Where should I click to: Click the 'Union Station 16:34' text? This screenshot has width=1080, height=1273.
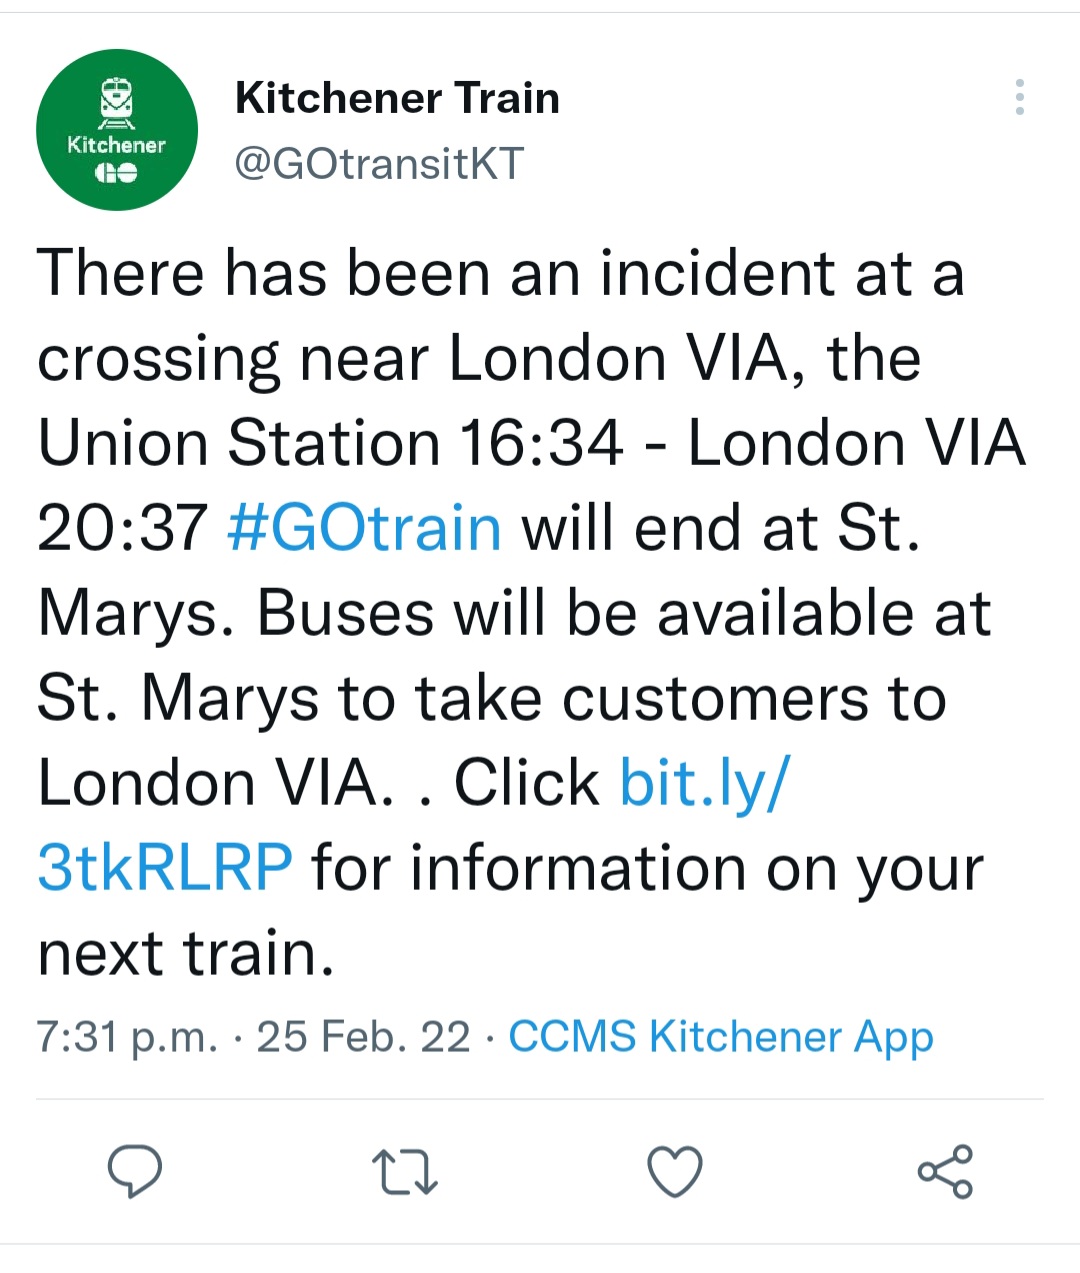tap(330, 443)
